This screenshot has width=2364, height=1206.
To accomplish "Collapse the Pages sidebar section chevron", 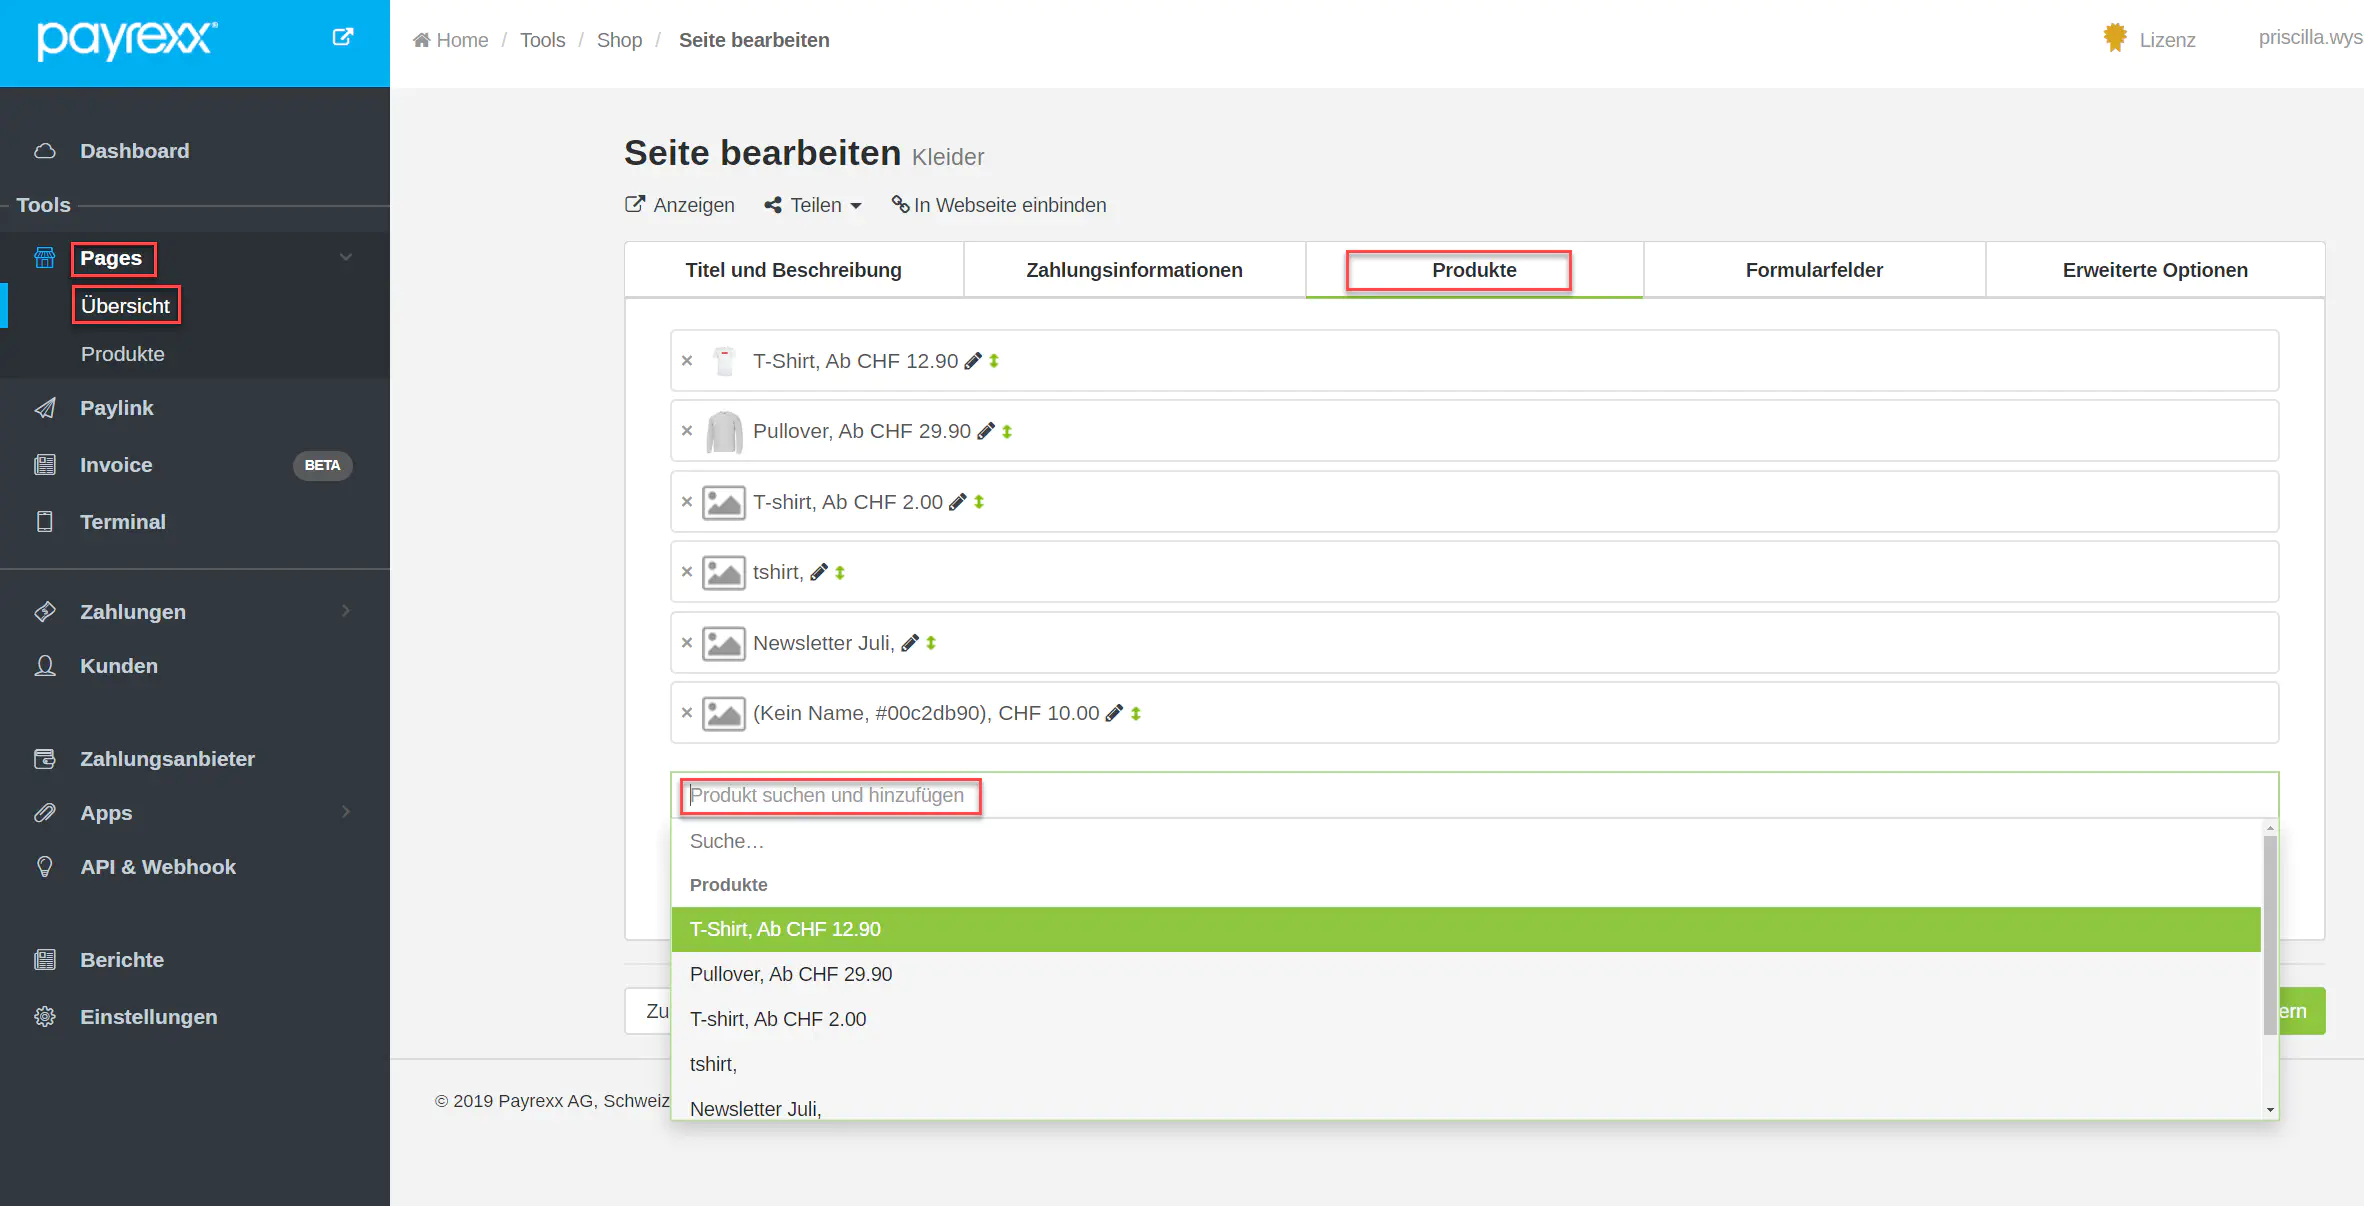I will 346,257.
